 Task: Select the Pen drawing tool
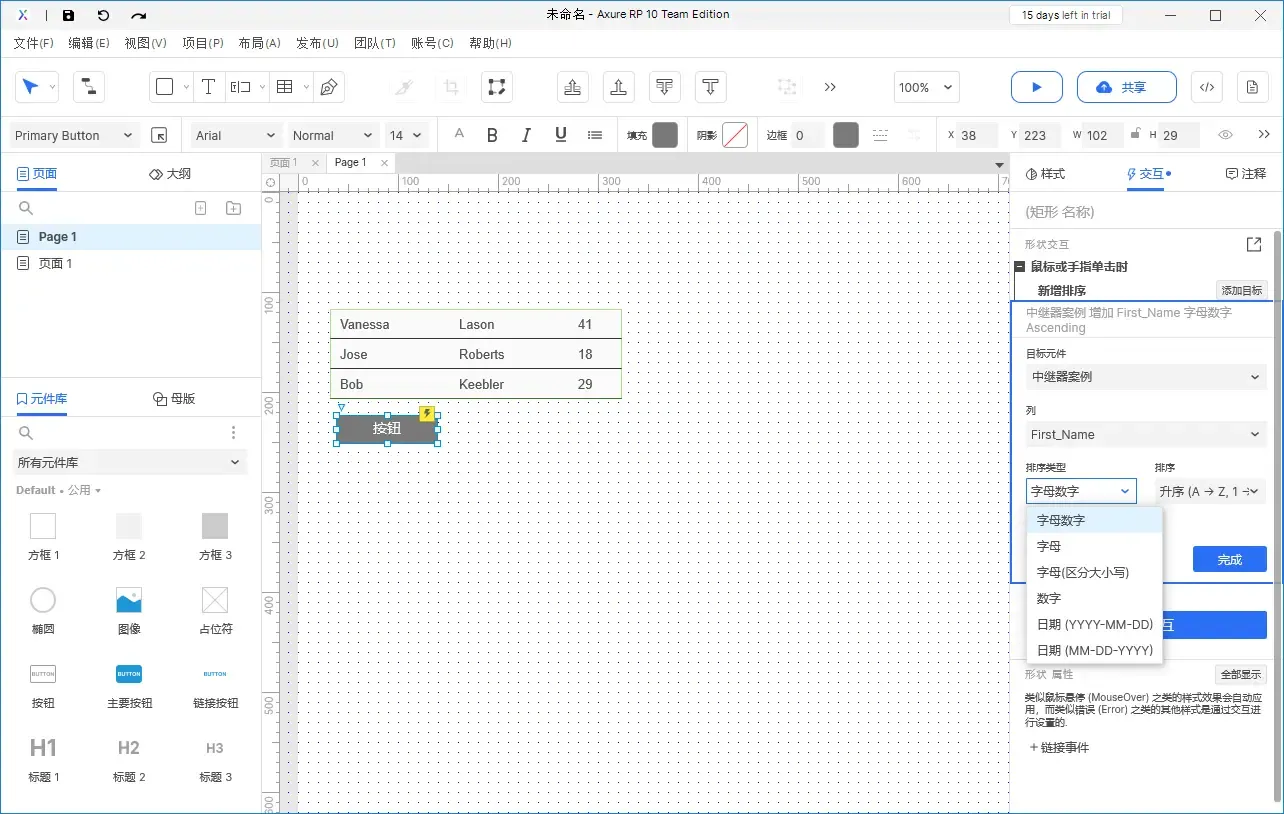coord(328,87)
